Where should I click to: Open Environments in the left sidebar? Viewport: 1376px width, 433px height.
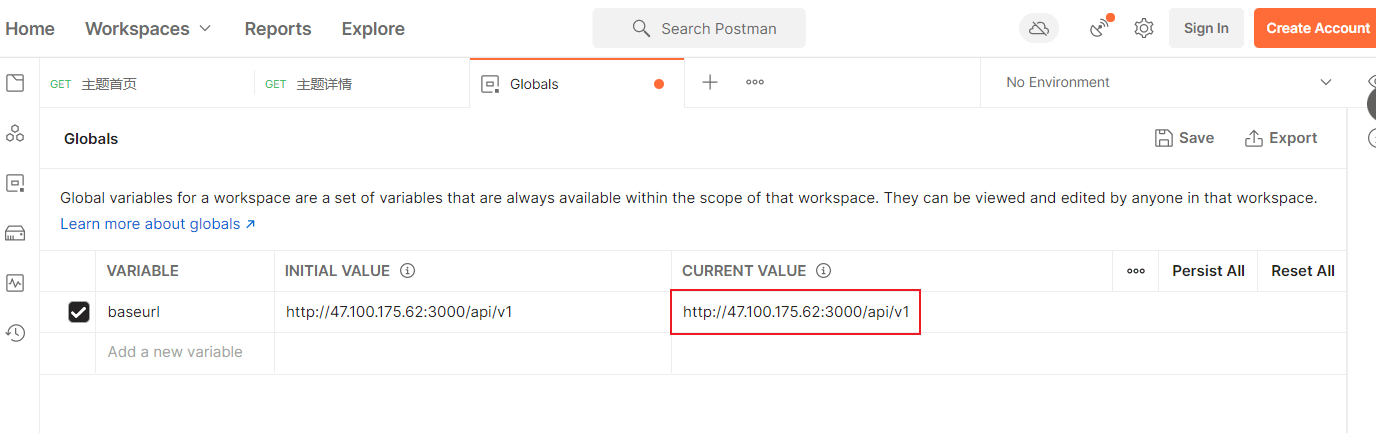pos(15,183)
